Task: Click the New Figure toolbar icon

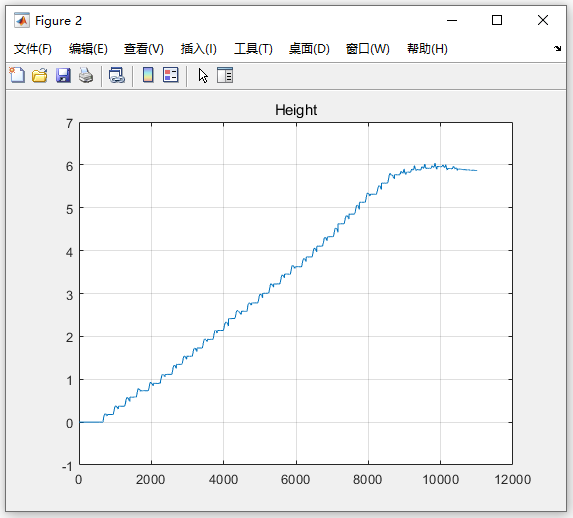Action: (17, 75)
